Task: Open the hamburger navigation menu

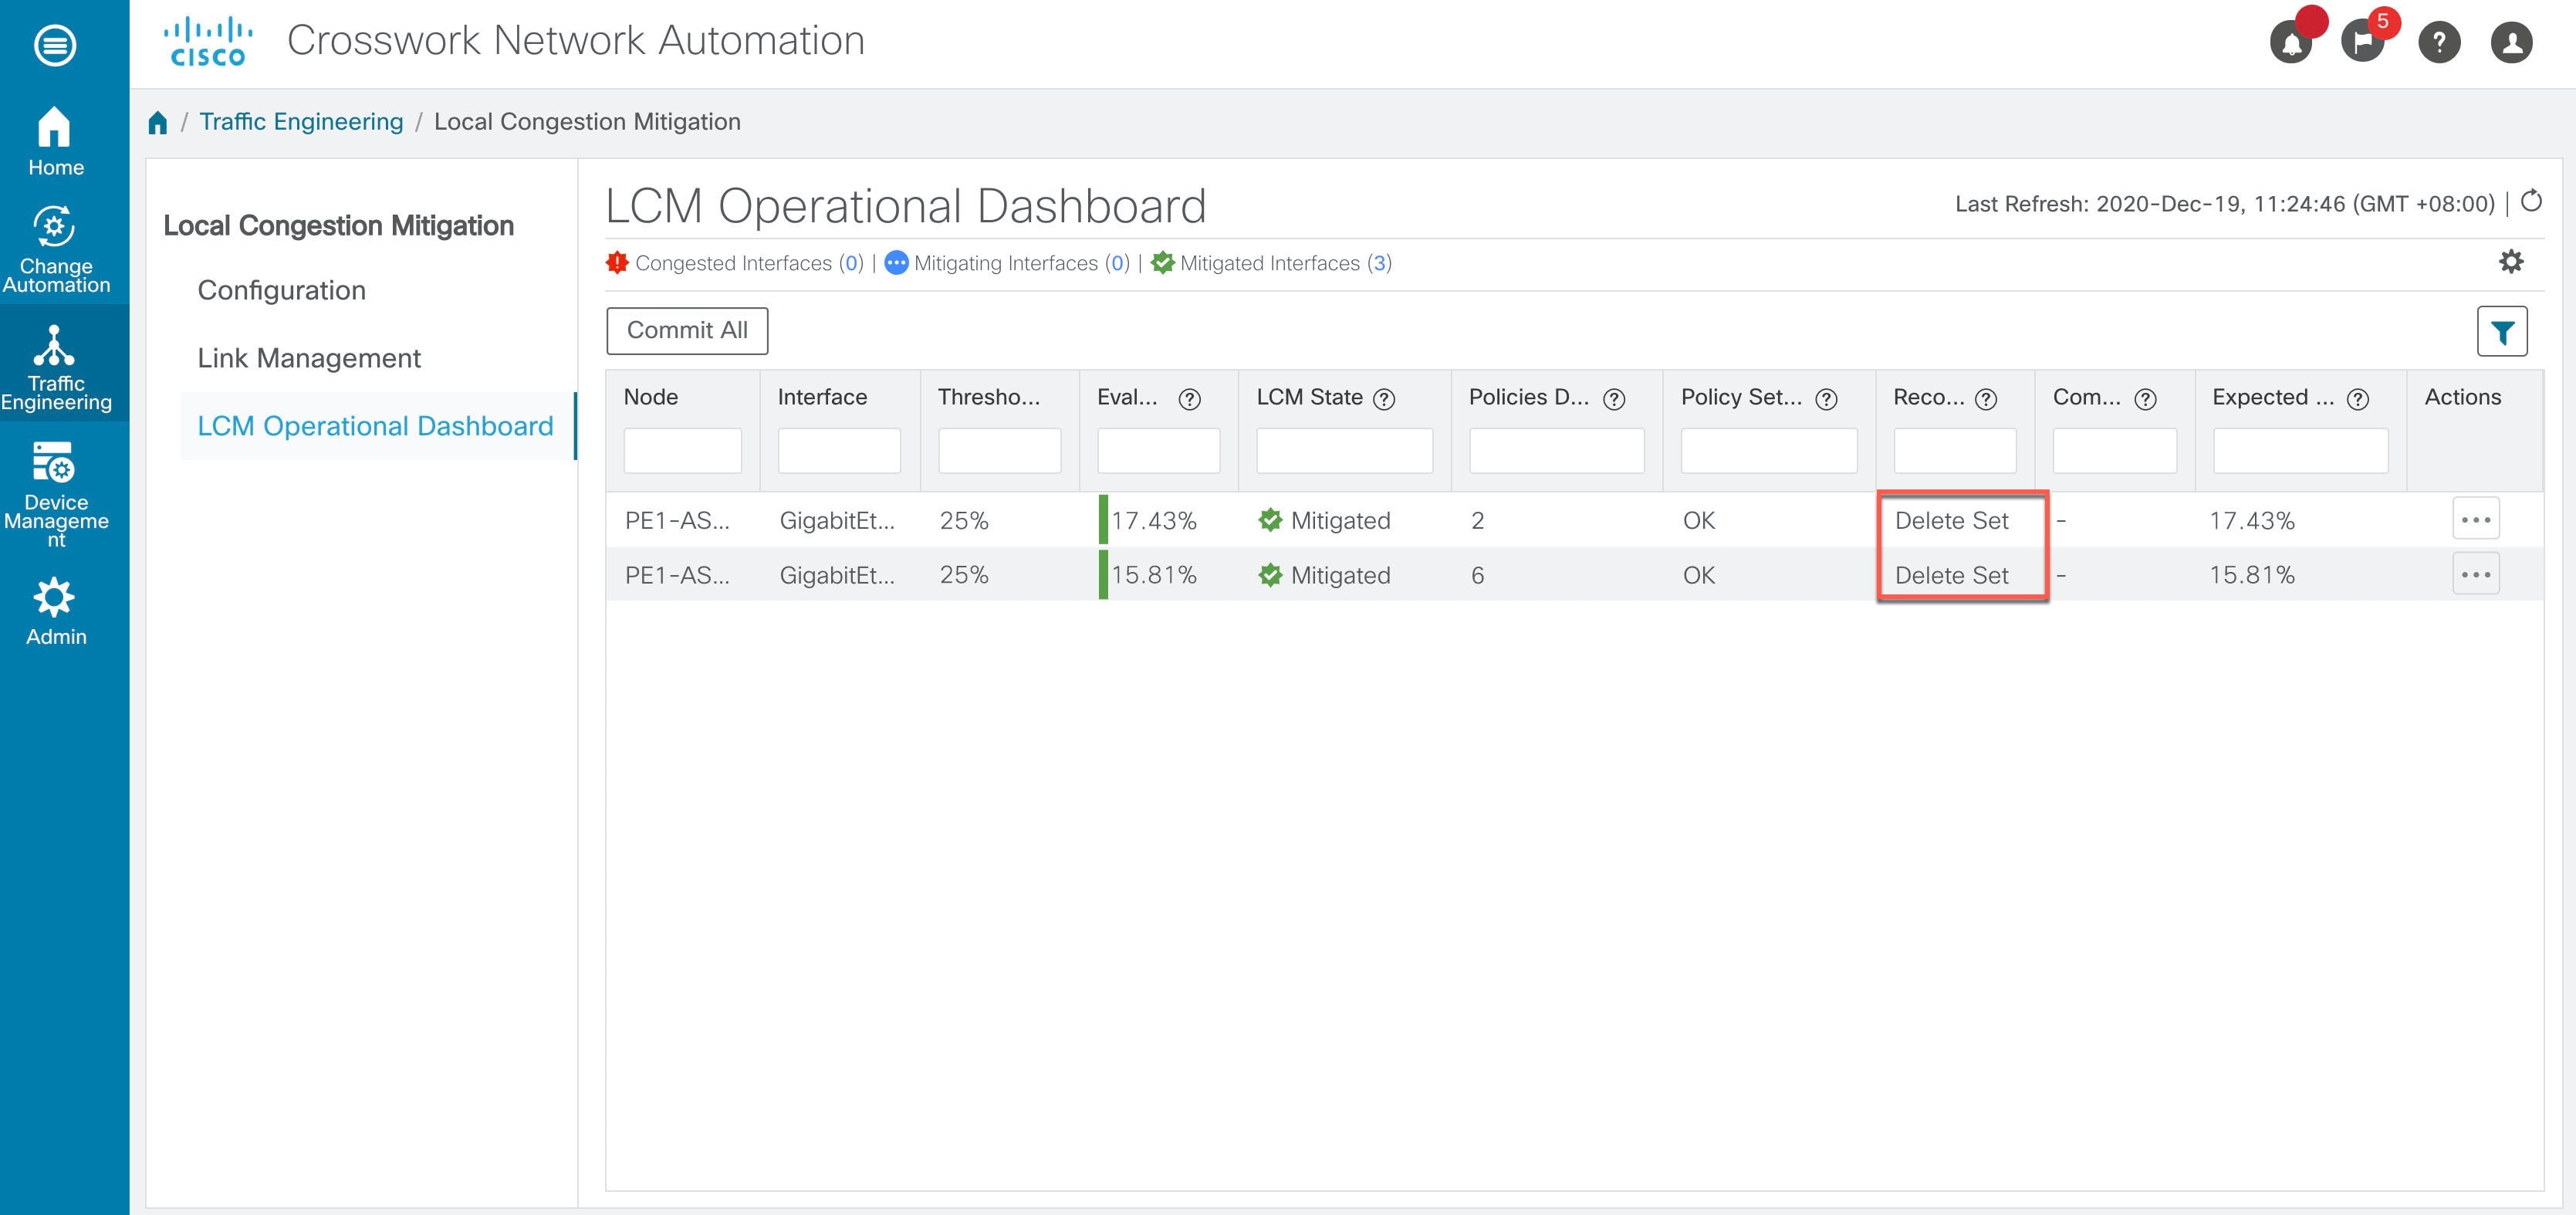Action: point(55,44)
